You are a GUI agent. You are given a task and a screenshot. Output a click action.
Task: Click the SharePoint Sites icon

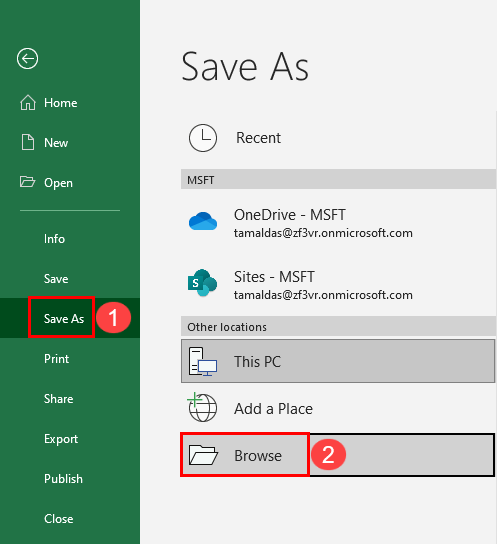click(203, 283)
